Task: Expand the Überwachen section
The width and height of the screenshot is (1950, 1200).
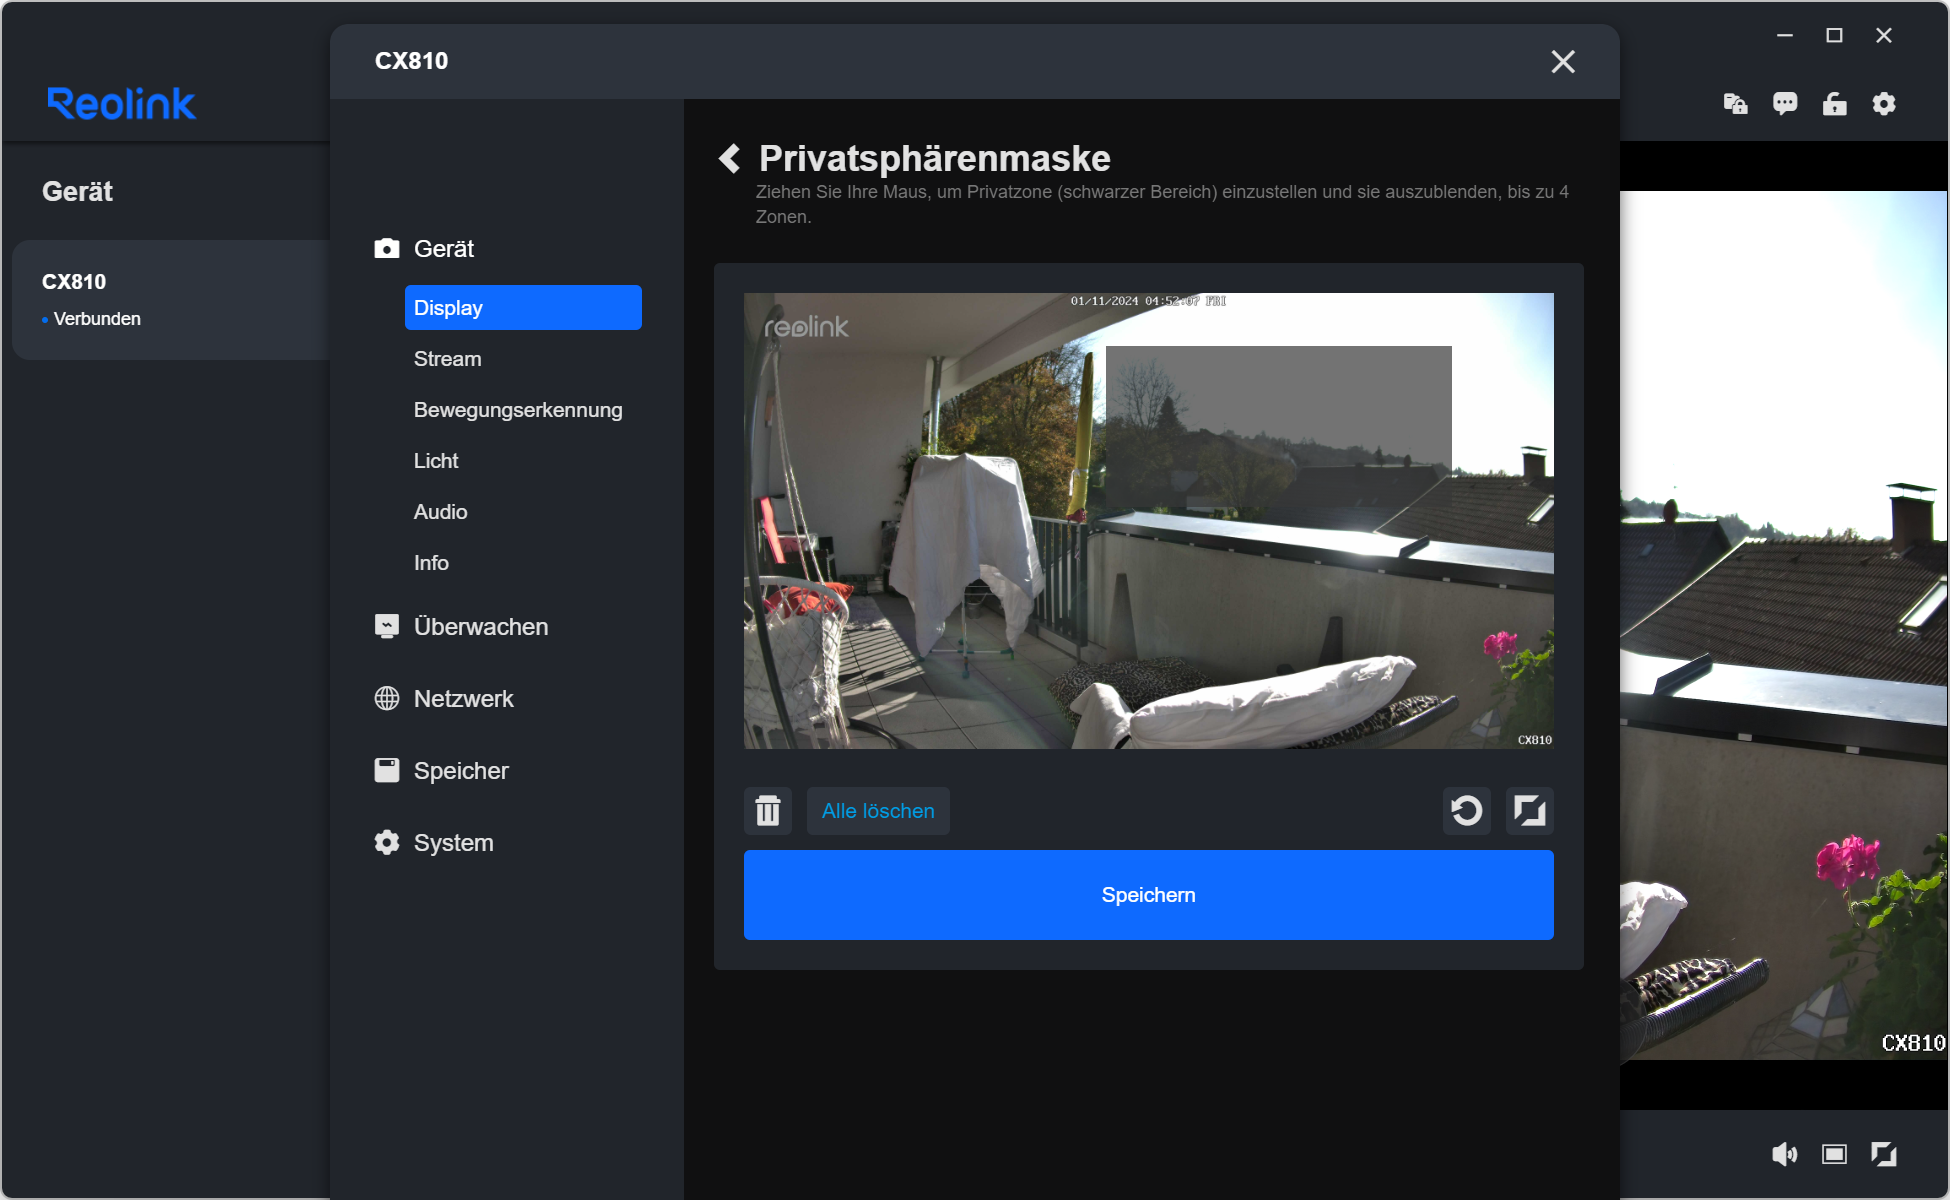Action: (480, 627)
